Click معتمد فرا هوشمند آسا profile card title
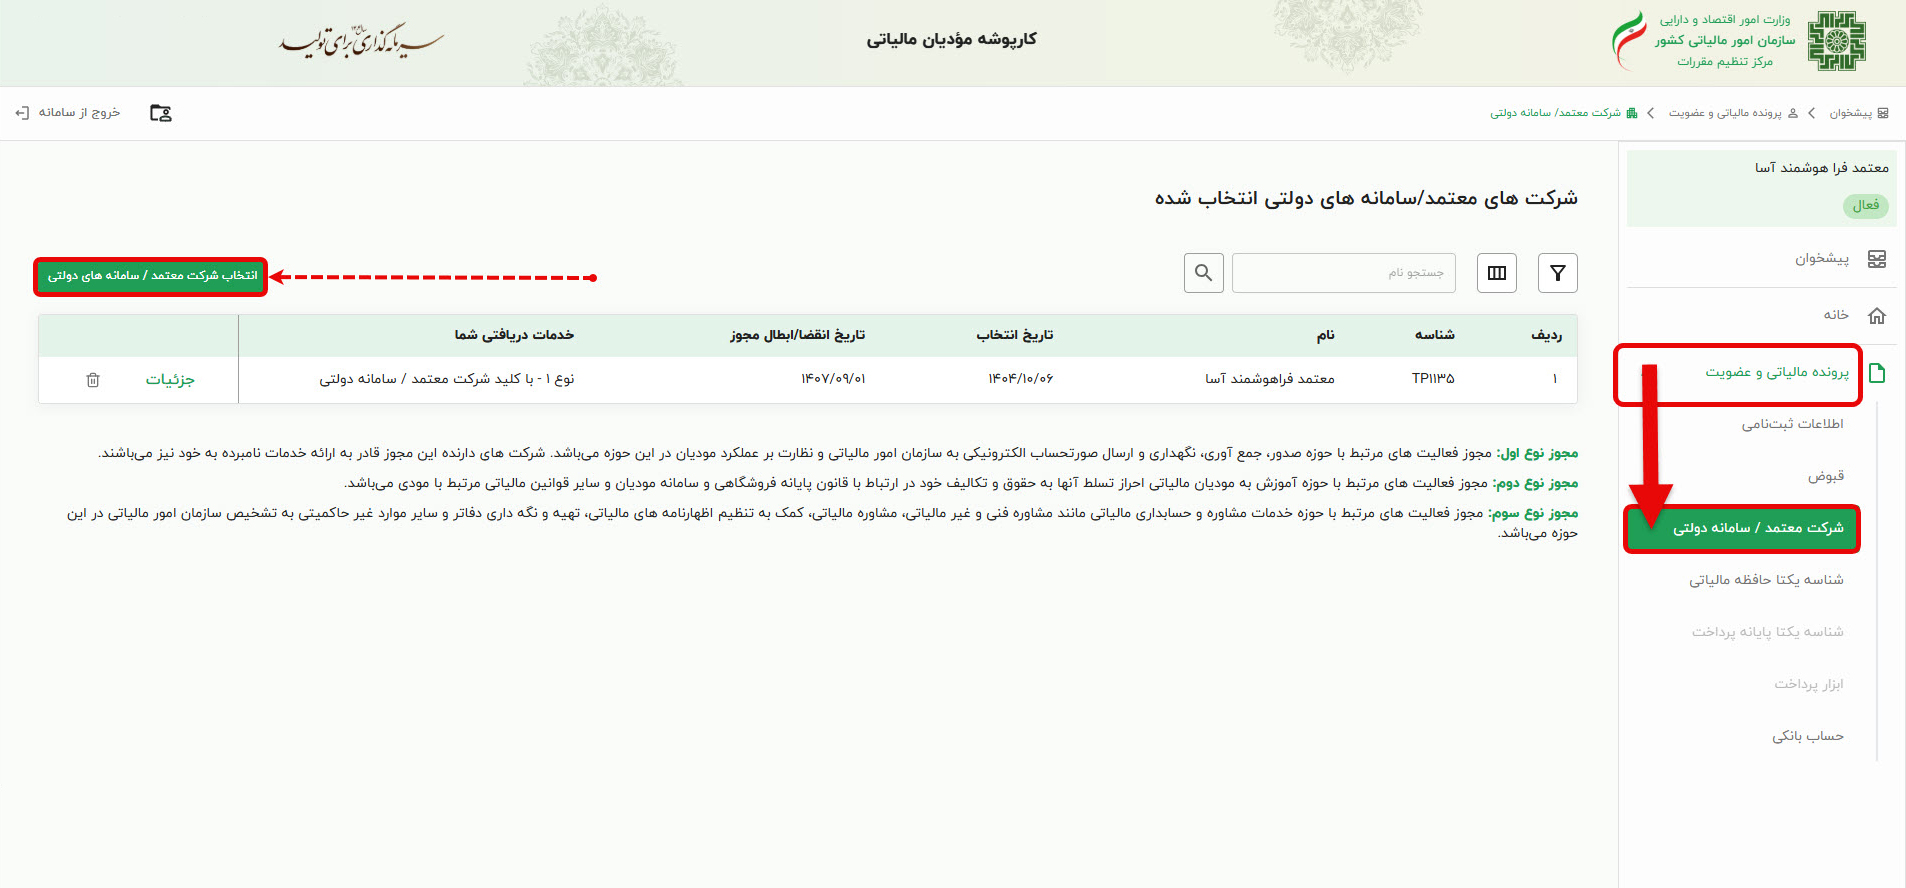This screenshot has height=888, width=1906. point(1822,168)
